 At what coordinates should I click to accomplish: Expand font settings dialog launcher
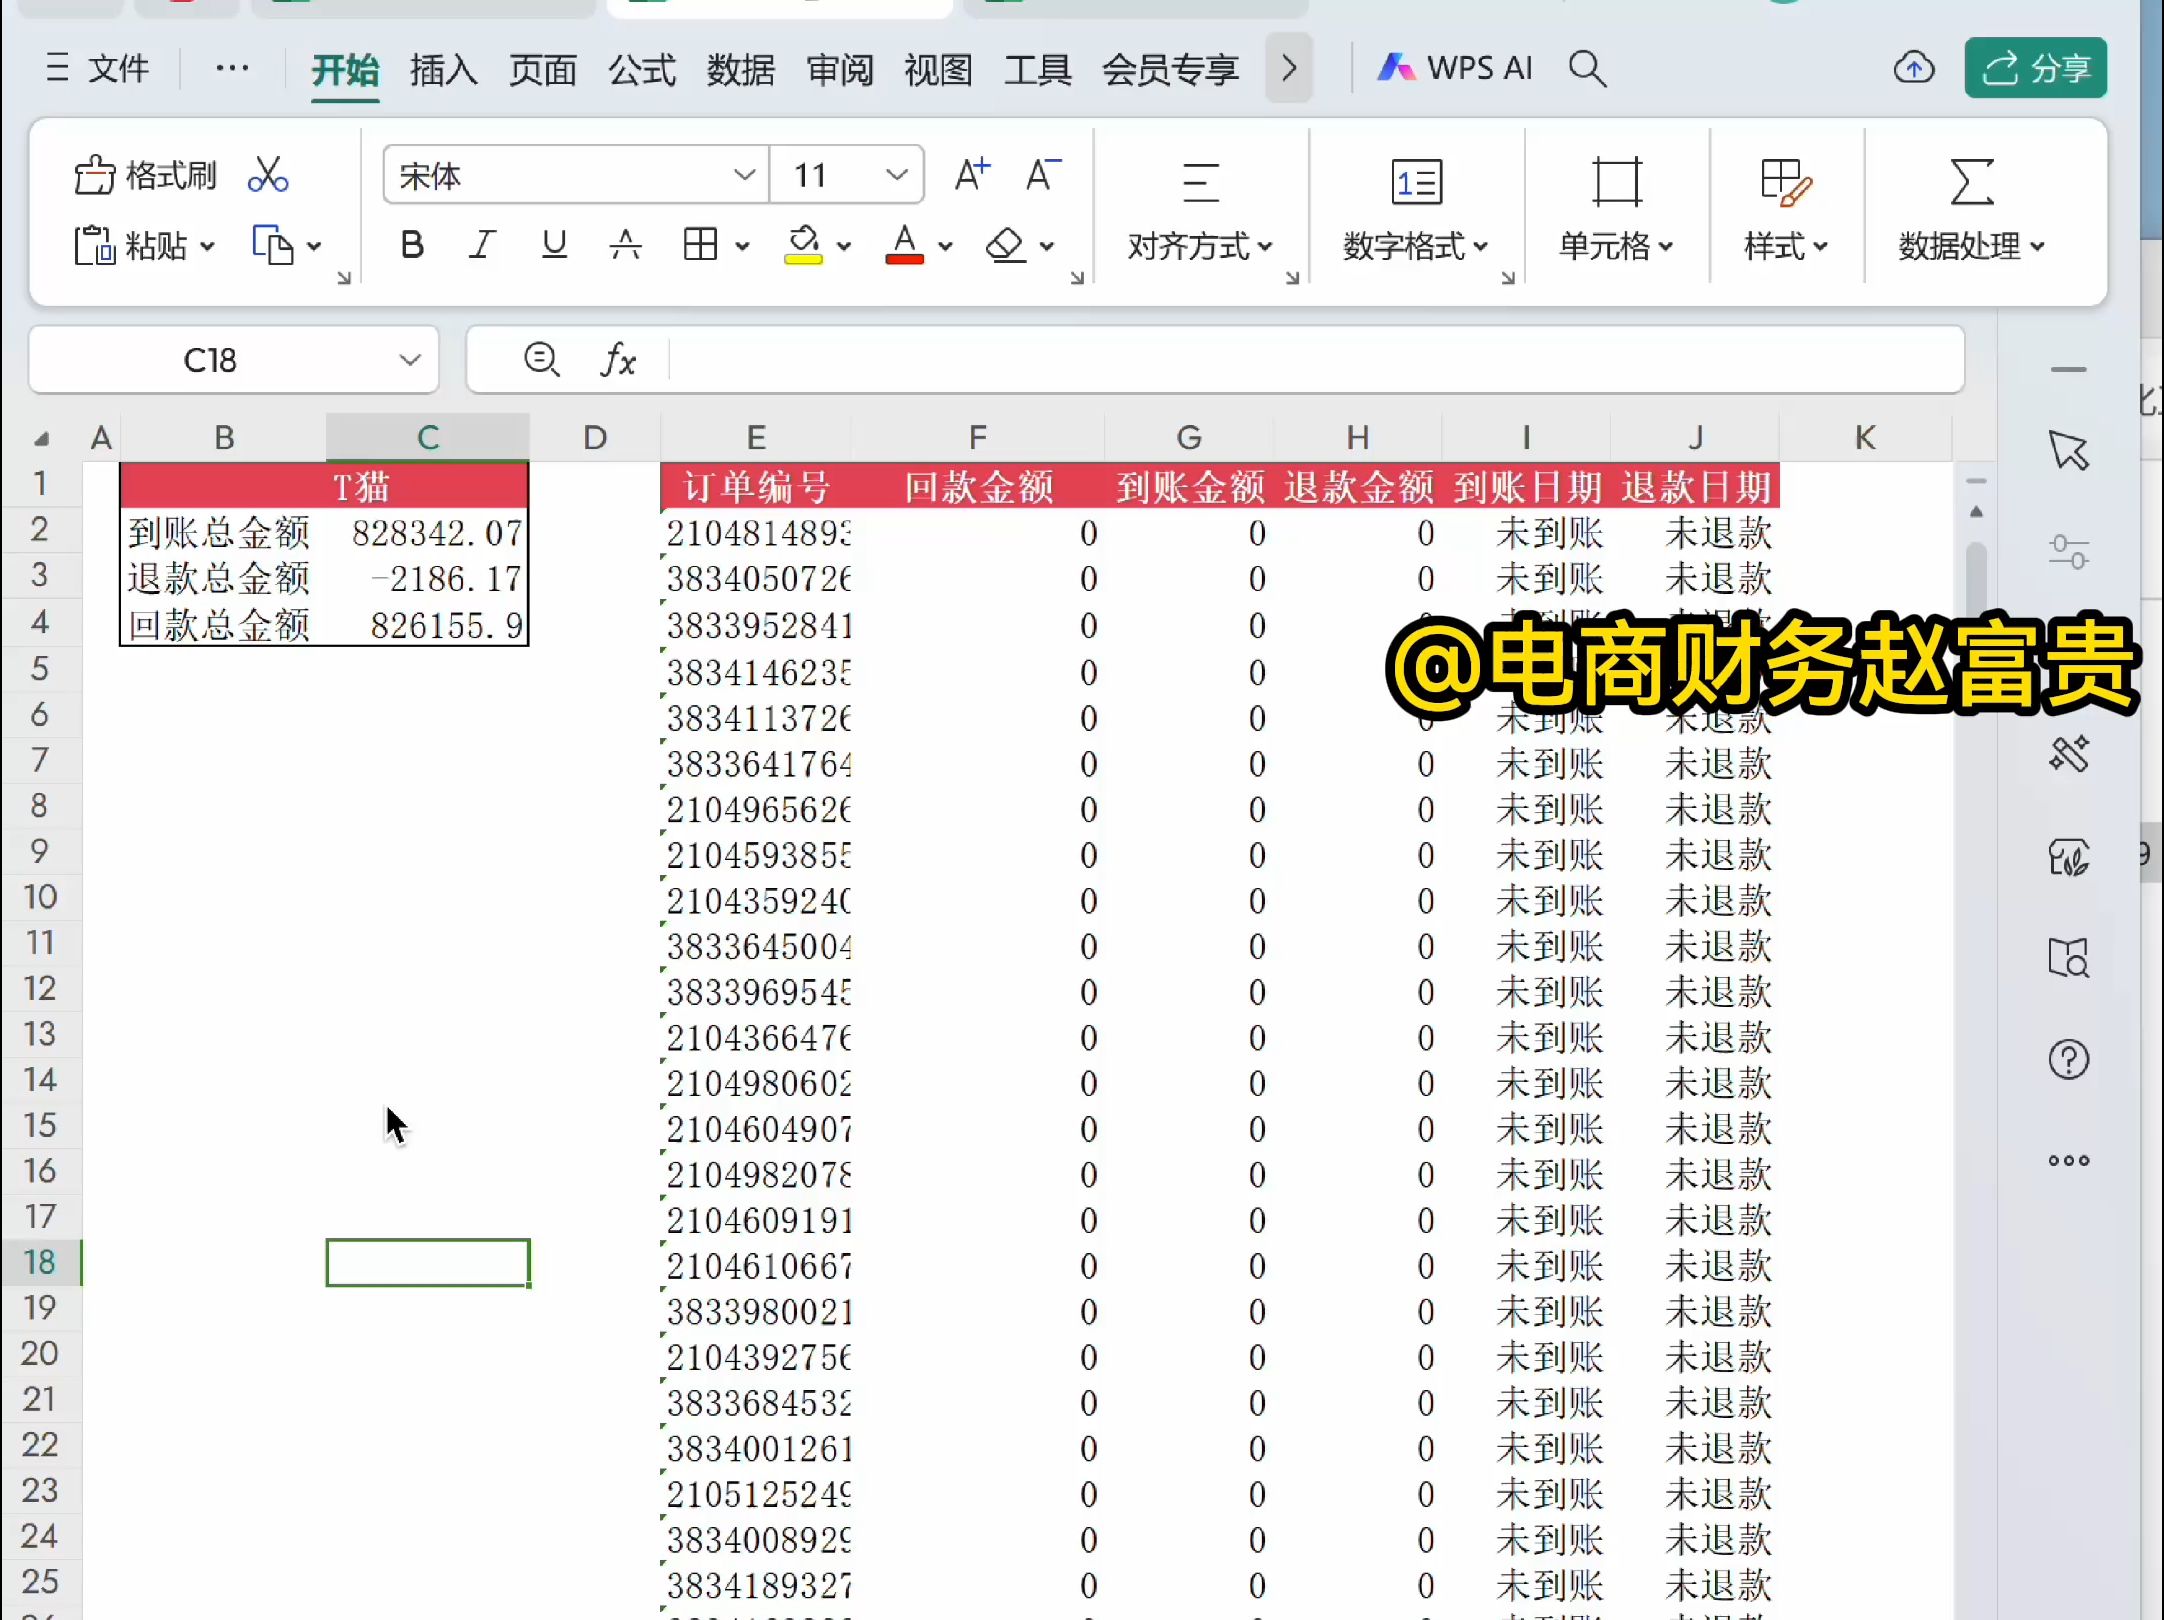point(1077,278)
